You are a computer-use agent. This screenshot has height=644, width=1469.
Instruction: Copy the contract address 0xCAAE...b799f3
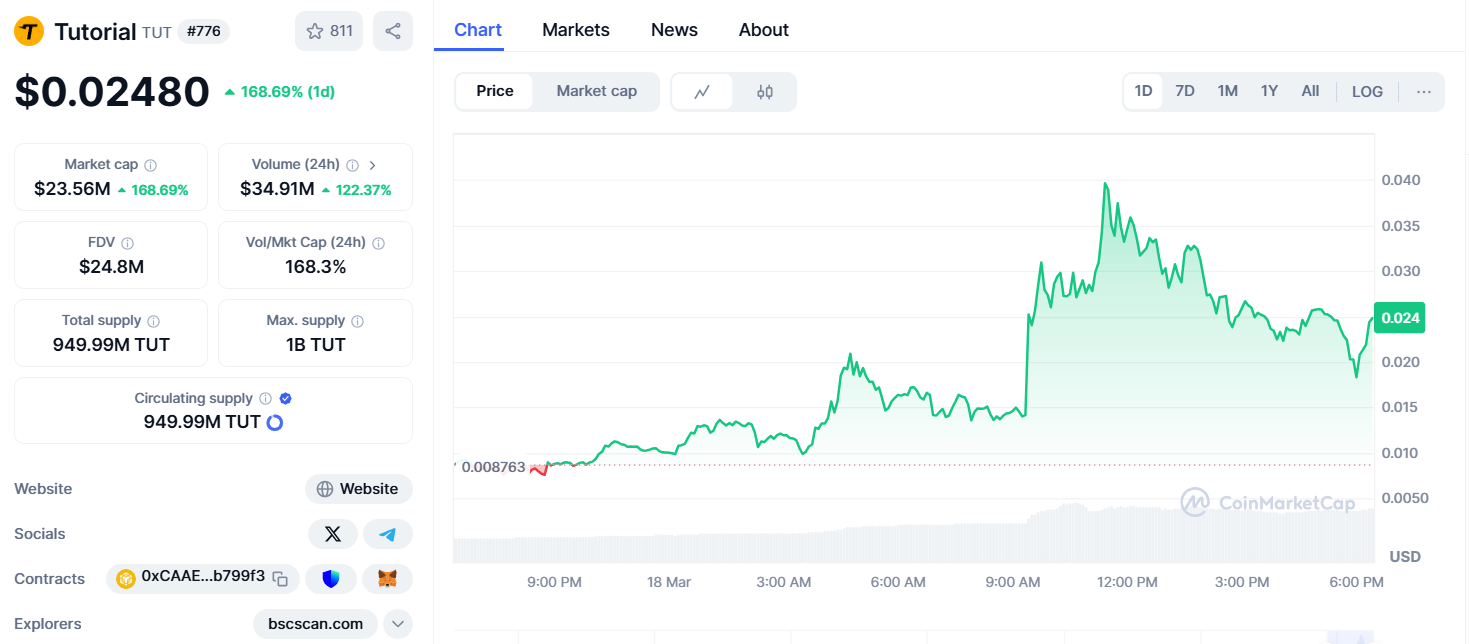point(281,578)
